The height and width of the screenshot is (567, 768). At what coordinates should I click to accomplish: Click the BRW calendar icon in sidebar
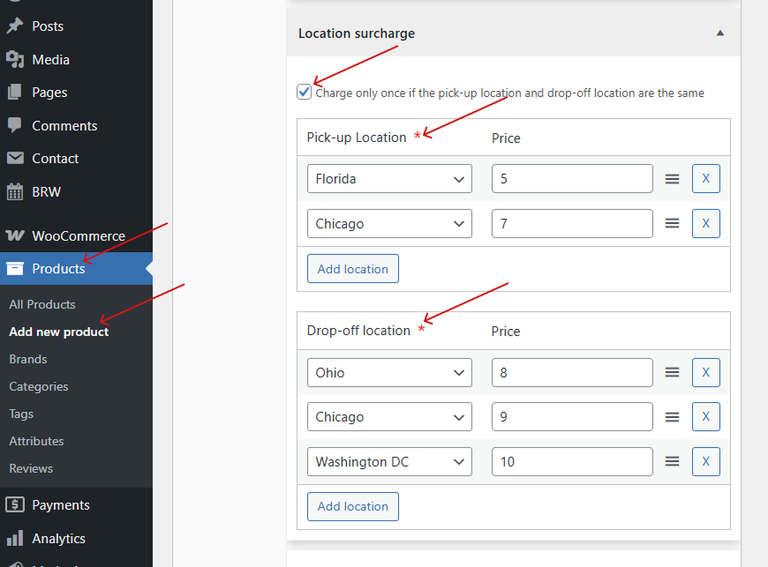click(x=15, y=191)
